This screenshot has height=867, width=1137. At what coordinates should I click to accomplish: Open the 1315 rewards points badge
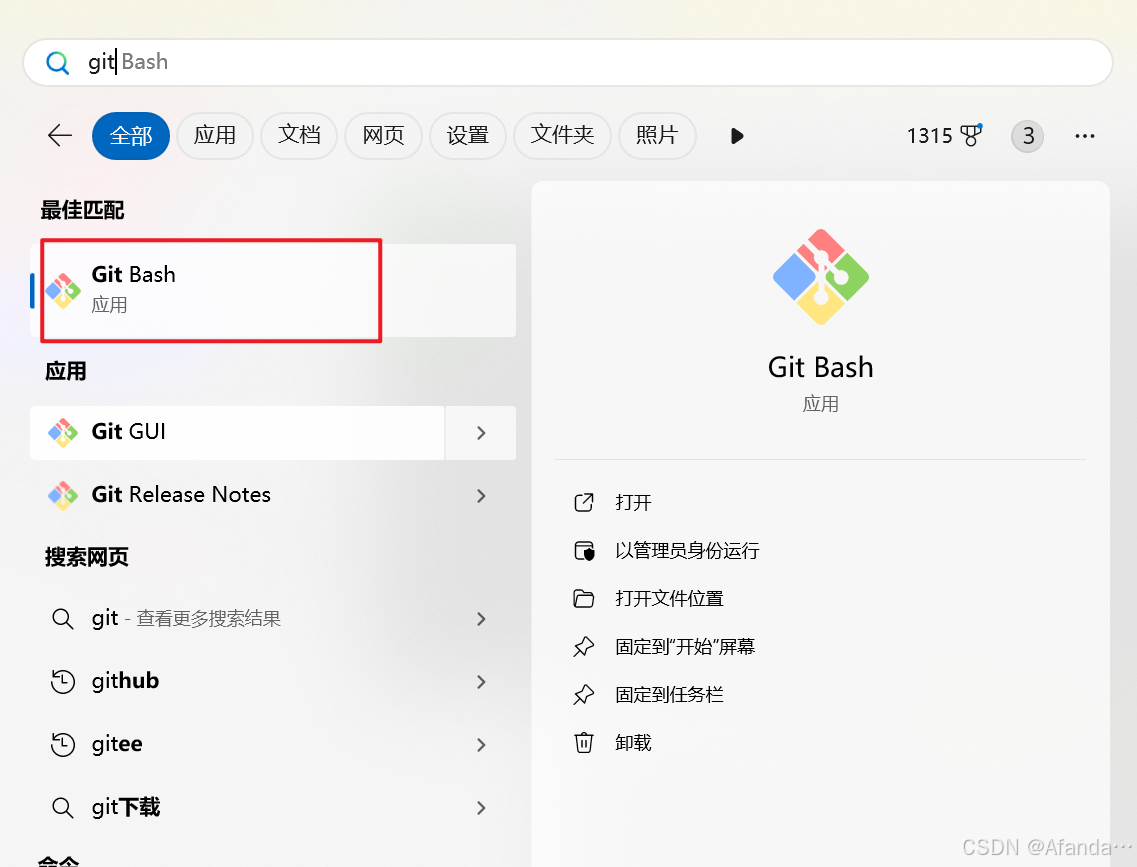point(943,136)
